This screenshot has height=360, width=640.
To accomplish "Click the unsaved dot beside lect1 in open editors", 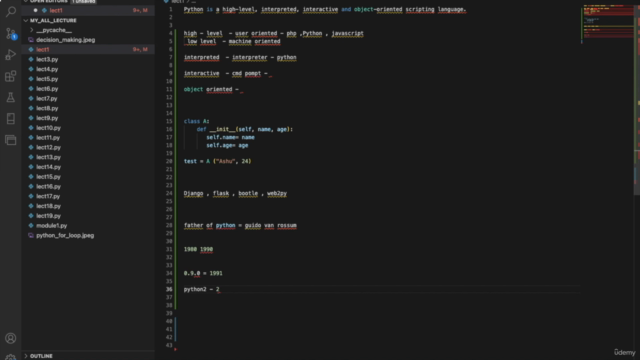I will (x=36, y=10).
